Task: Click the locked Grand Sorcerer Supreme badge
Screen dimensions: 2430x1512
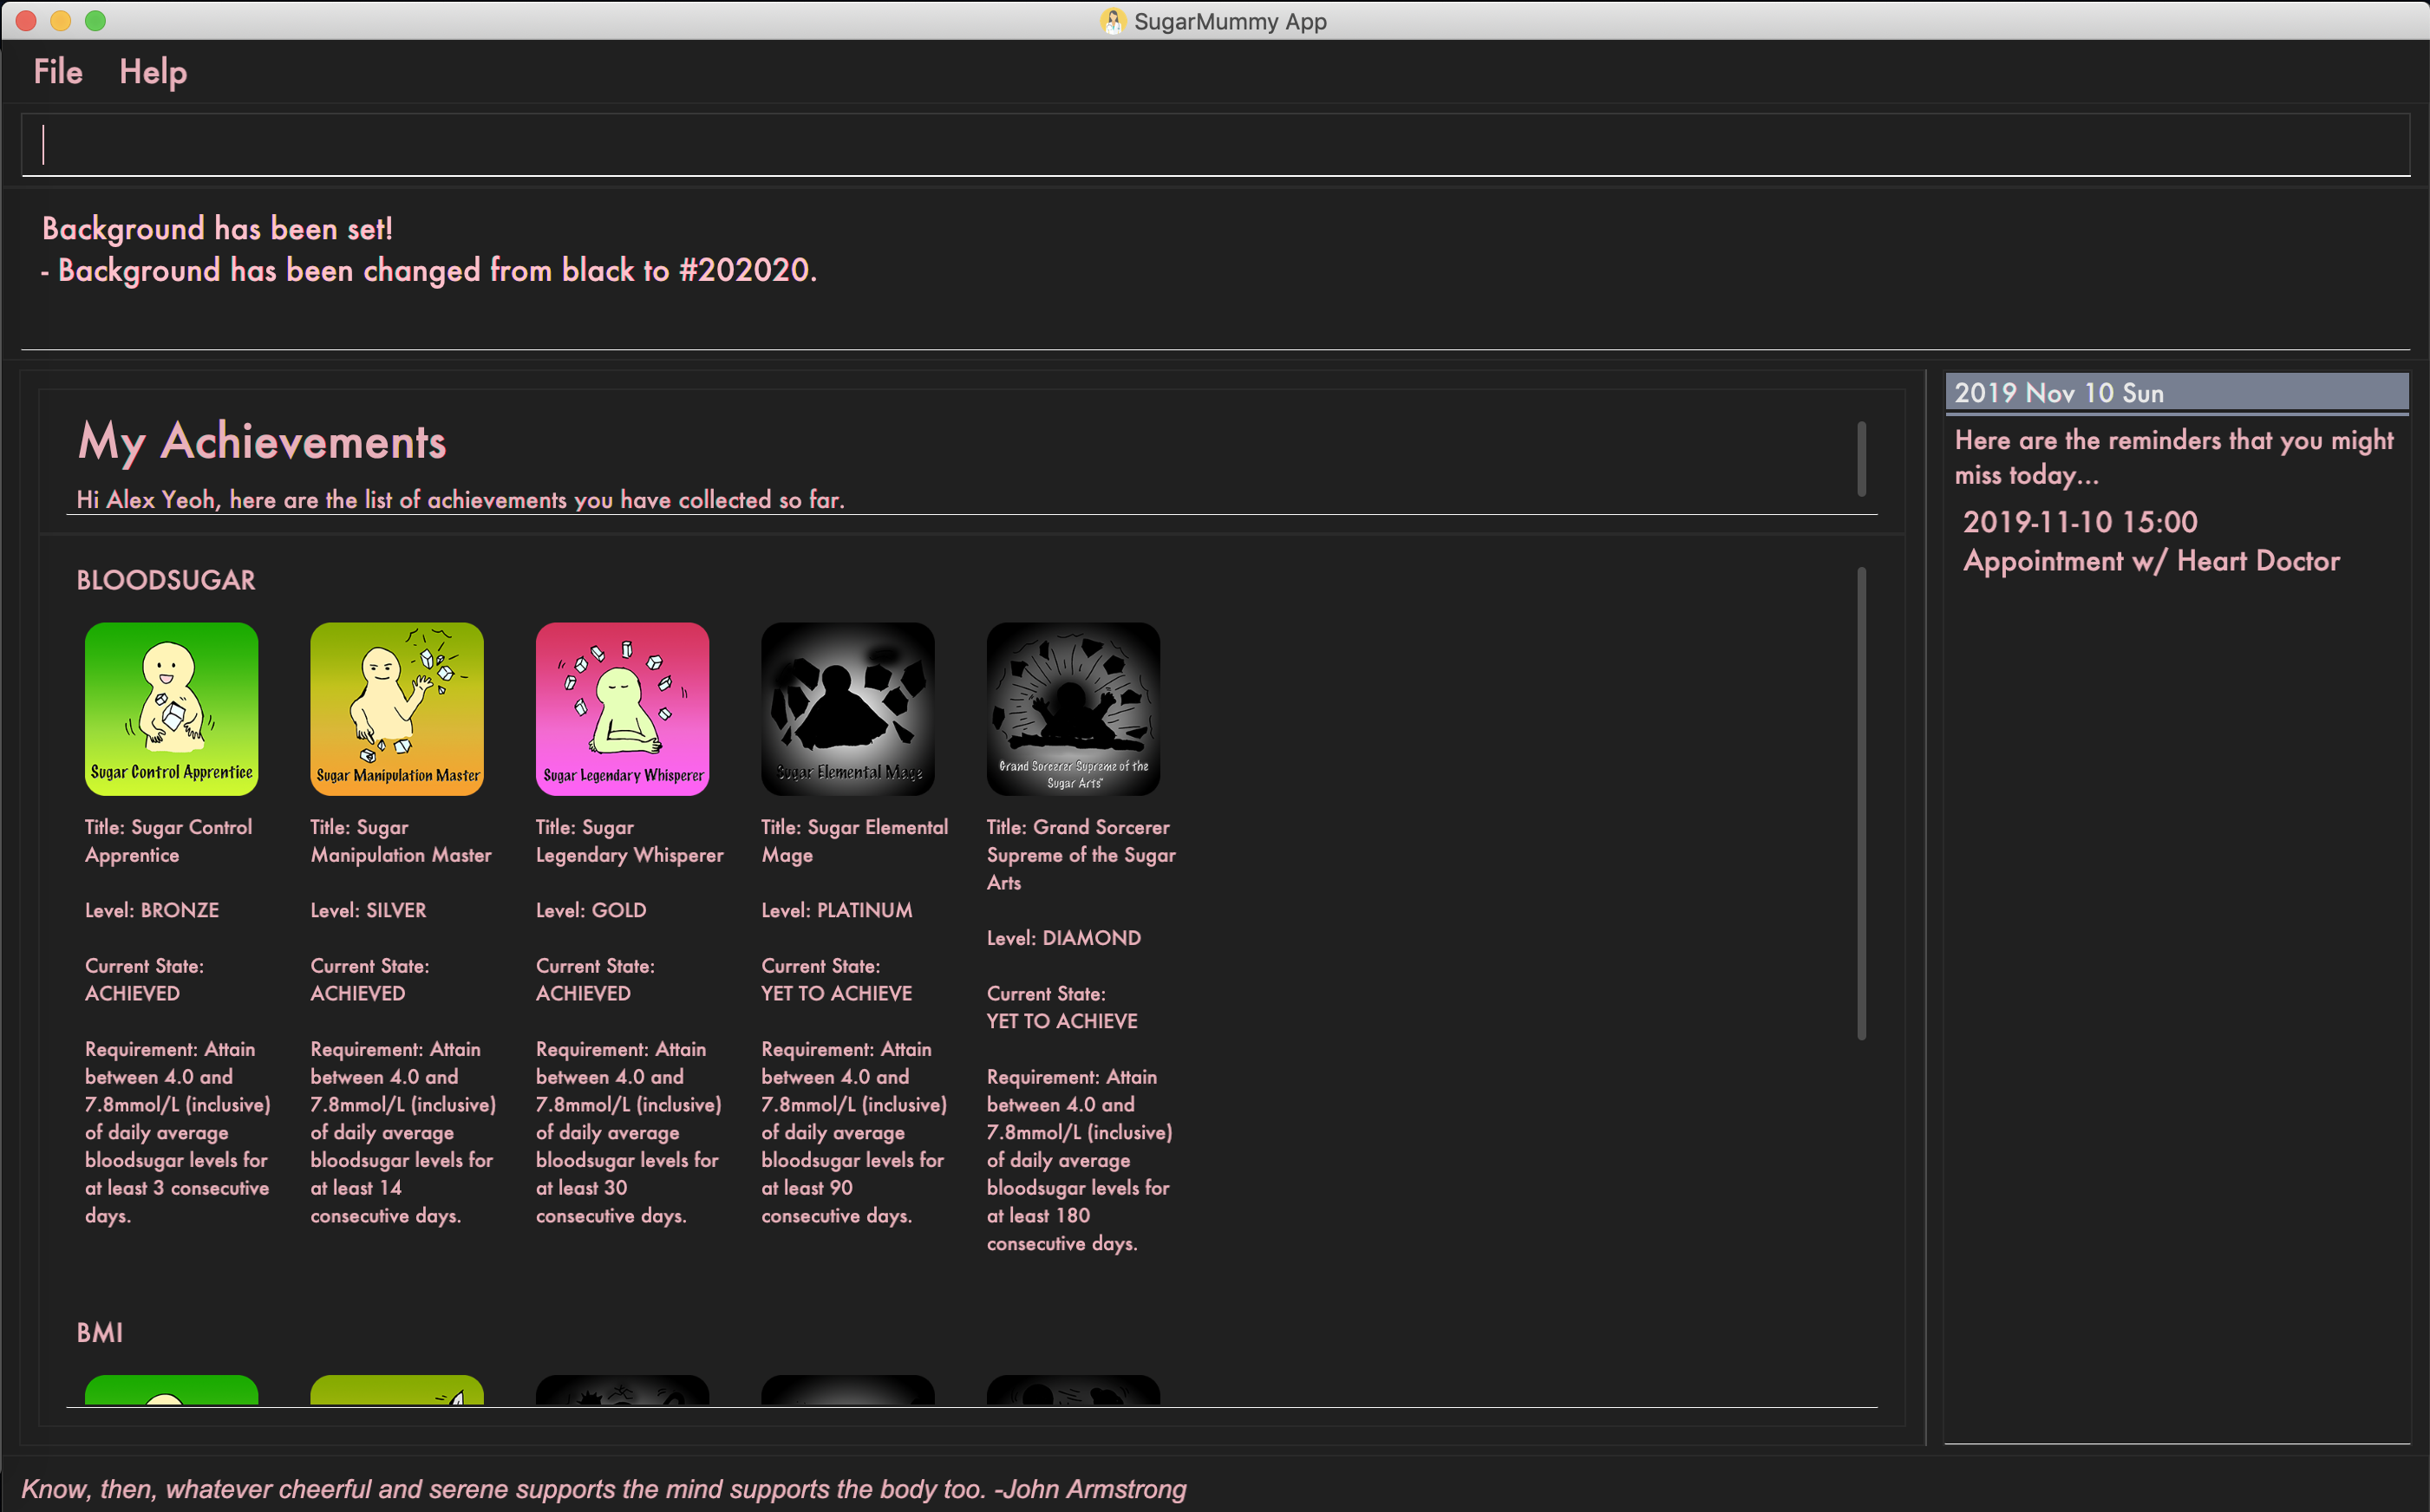Action: 1073,708
